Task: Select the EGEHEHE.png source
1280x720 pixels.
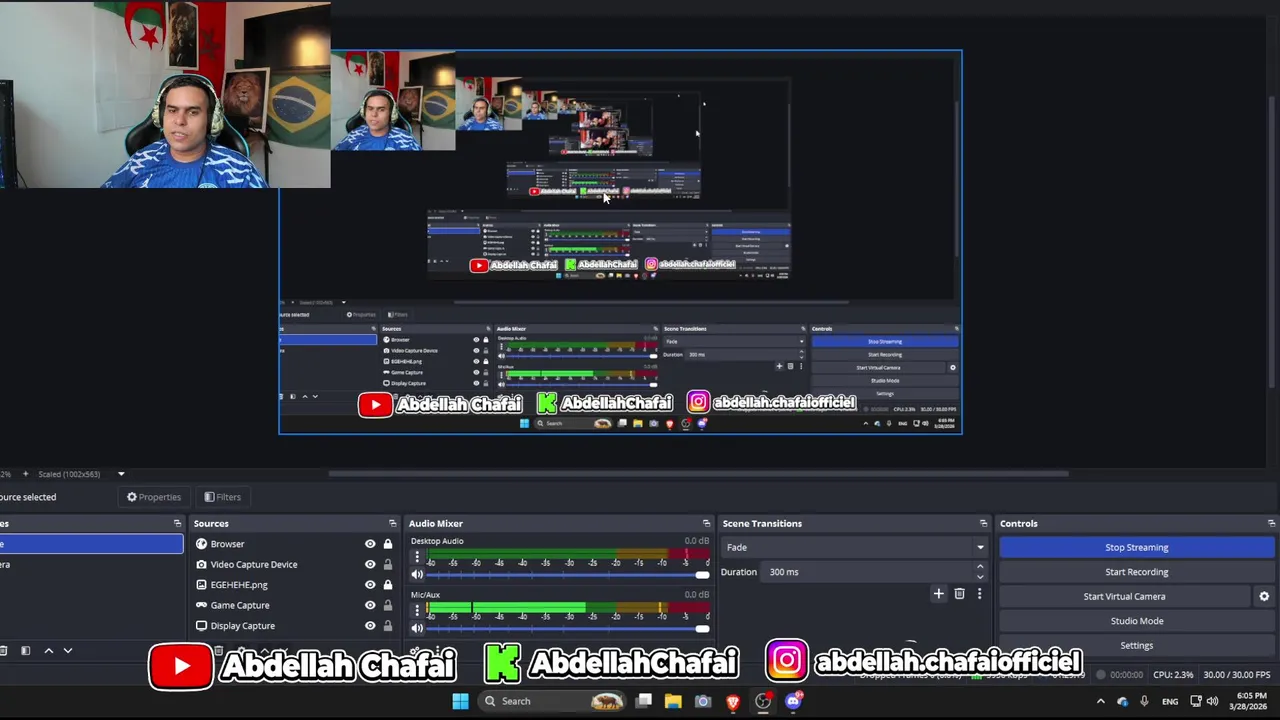Action: [295, 585]
